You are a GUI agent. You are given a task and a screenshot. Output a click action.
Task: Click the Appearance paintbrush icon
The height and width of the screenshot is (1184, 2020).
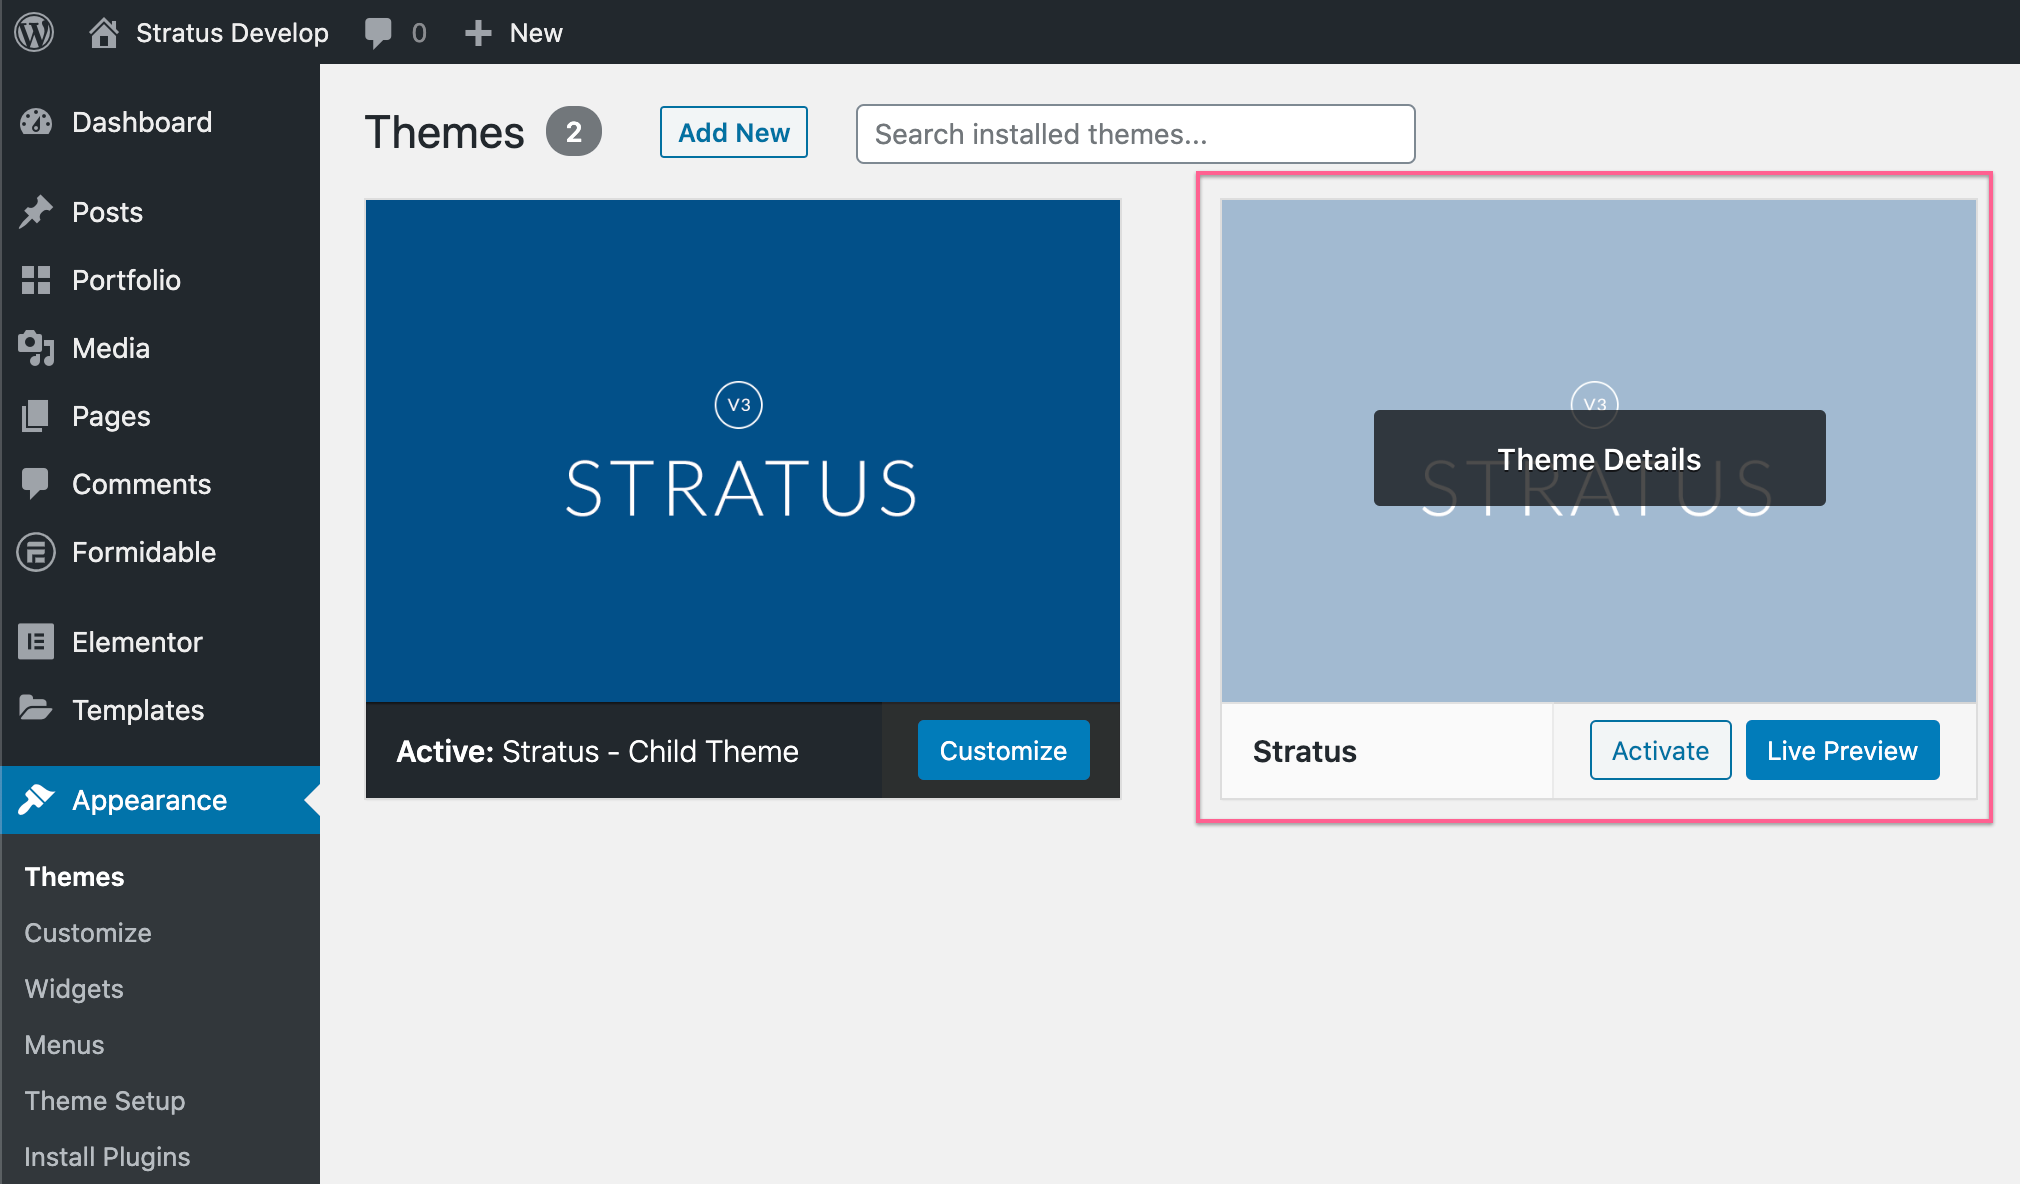point(36,800)
